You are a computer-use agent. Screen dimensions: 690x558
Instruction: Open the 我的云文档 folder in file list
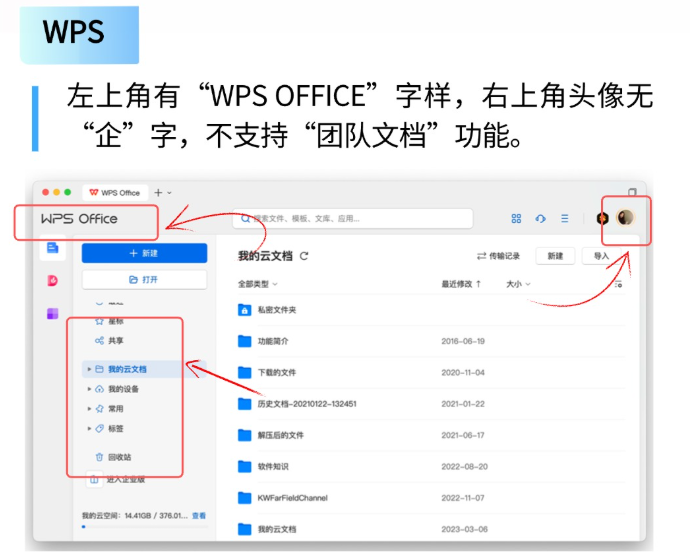click(277, 529)
